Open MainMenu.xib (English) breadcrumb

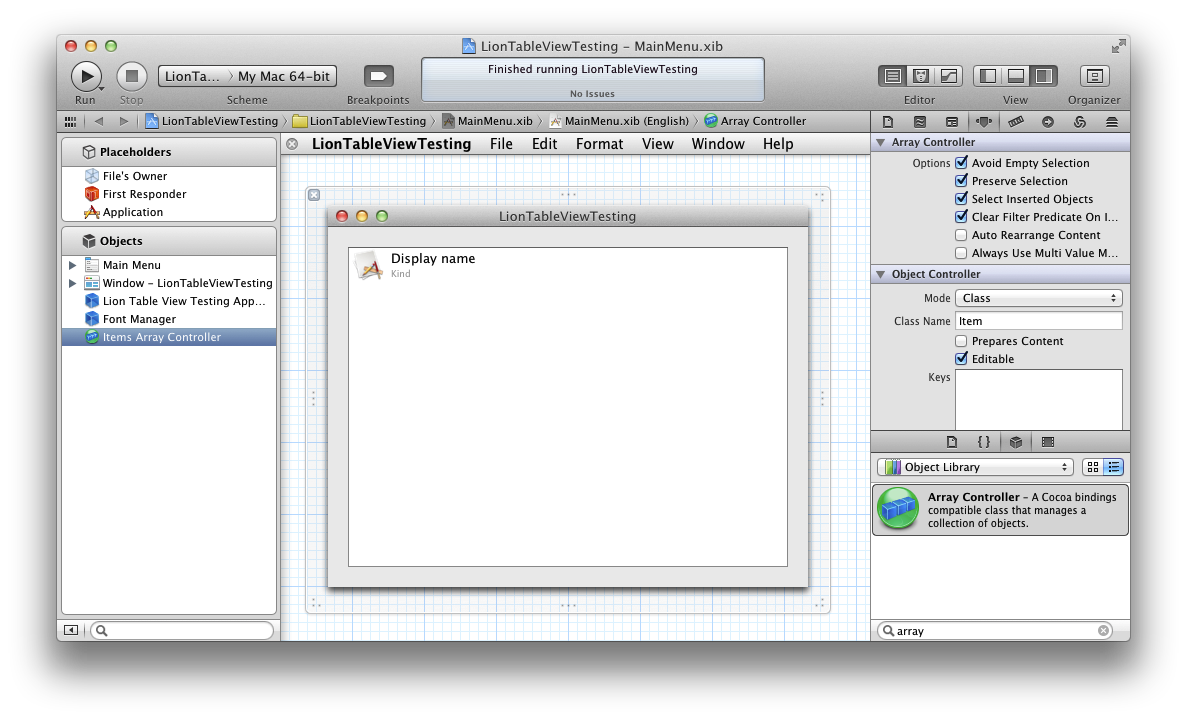tap(618, 121)
